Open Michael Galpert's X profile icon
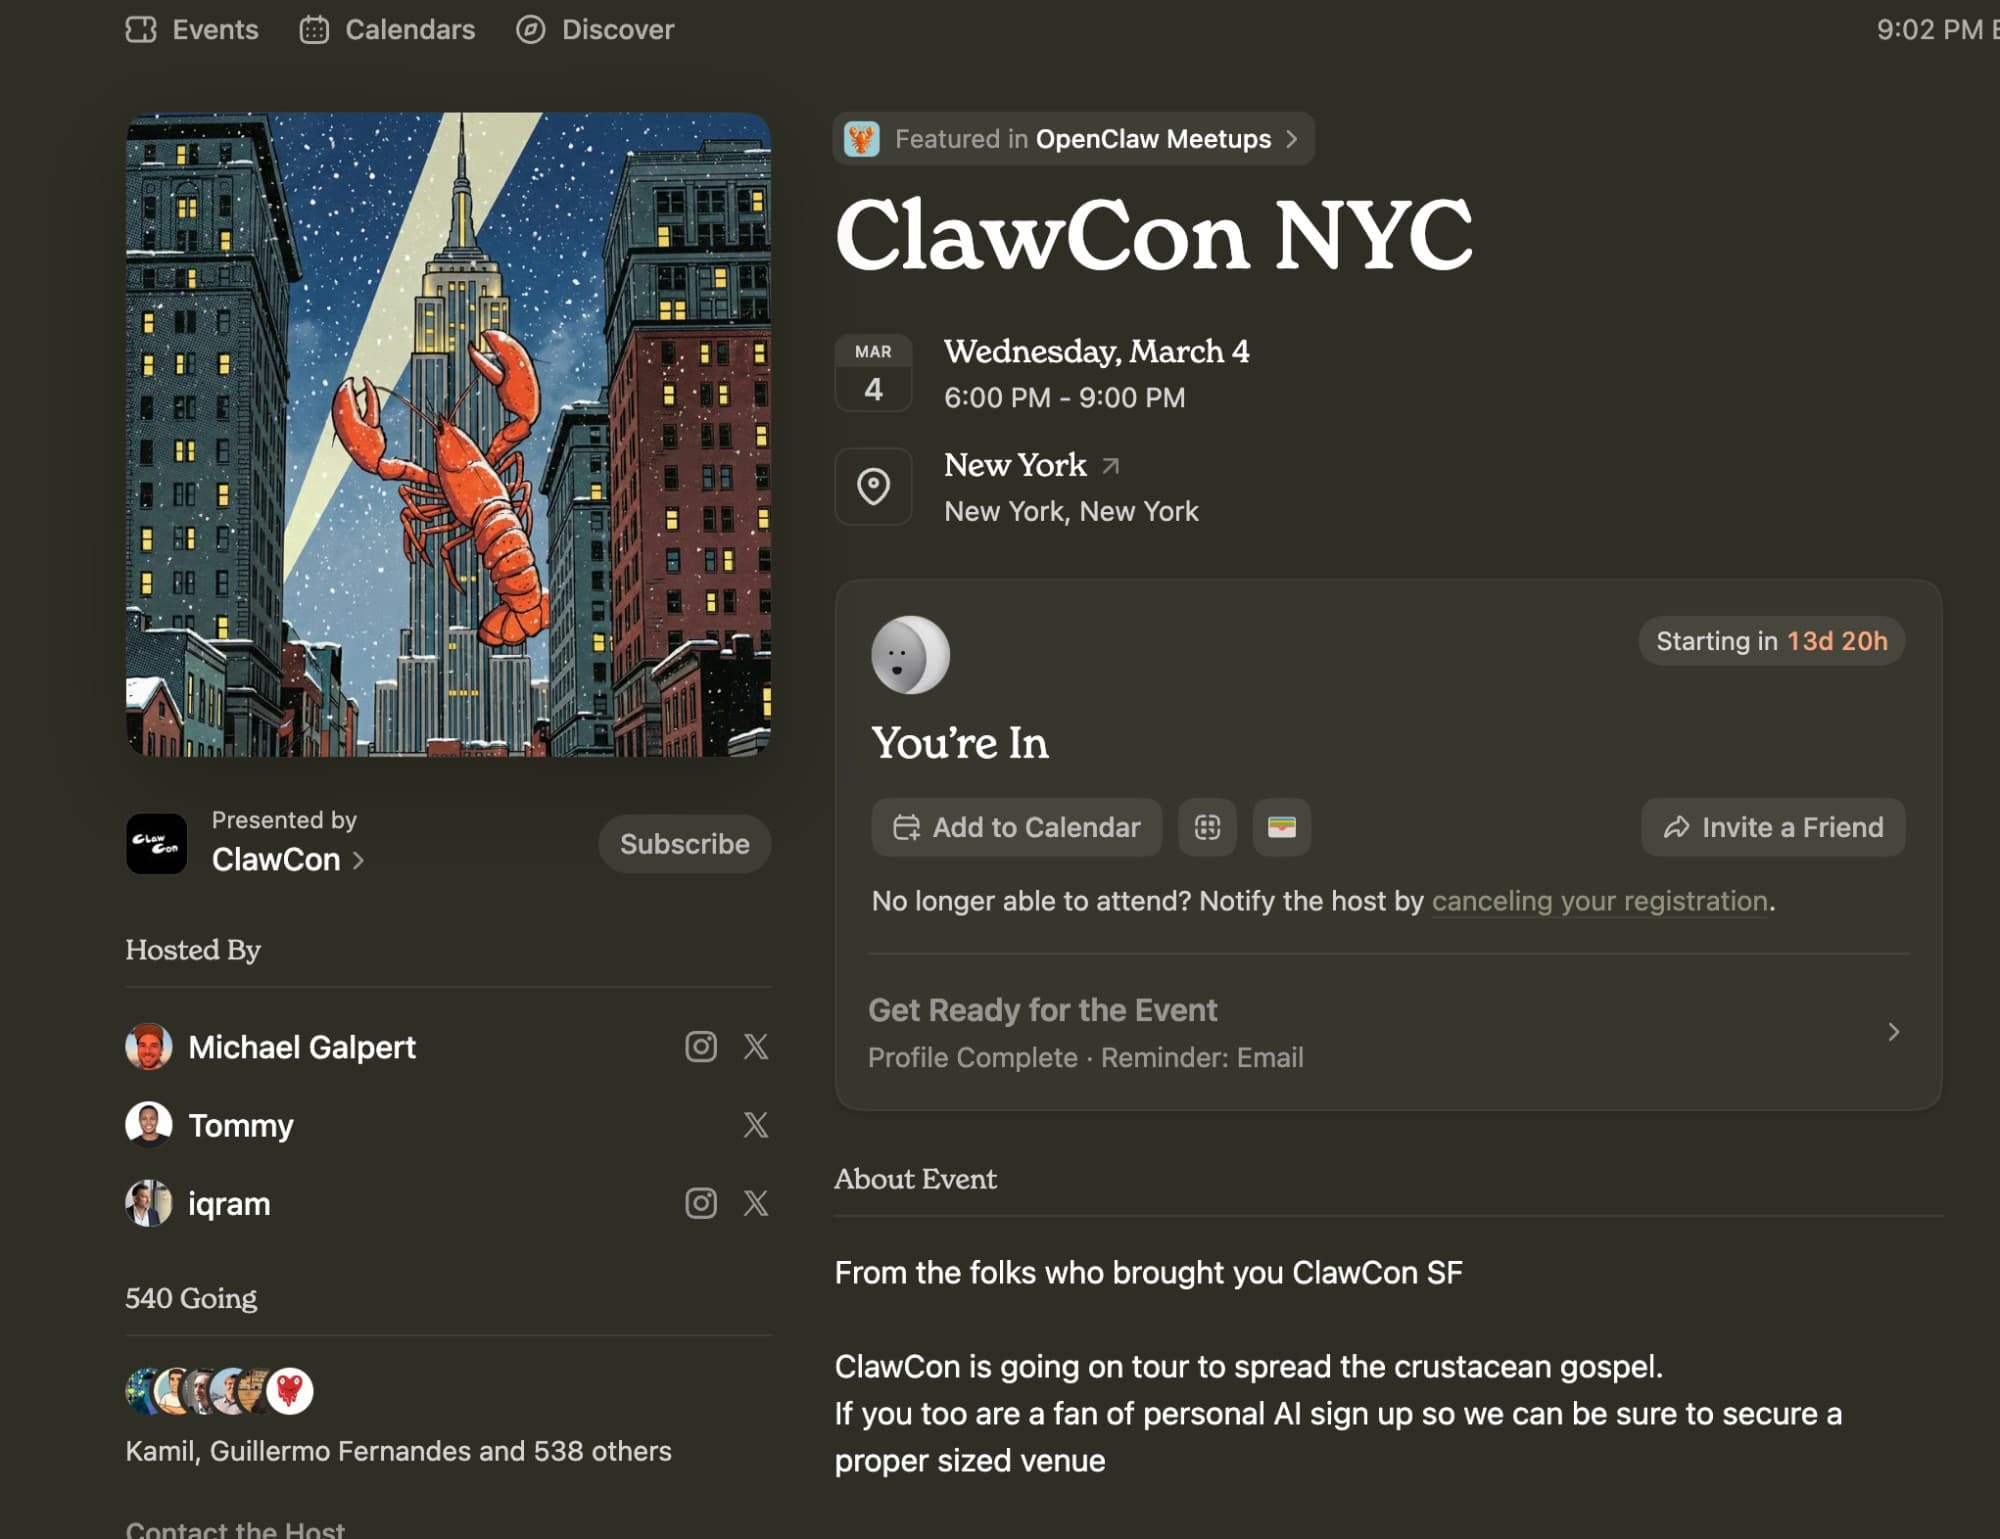 tap(756, 1046)
